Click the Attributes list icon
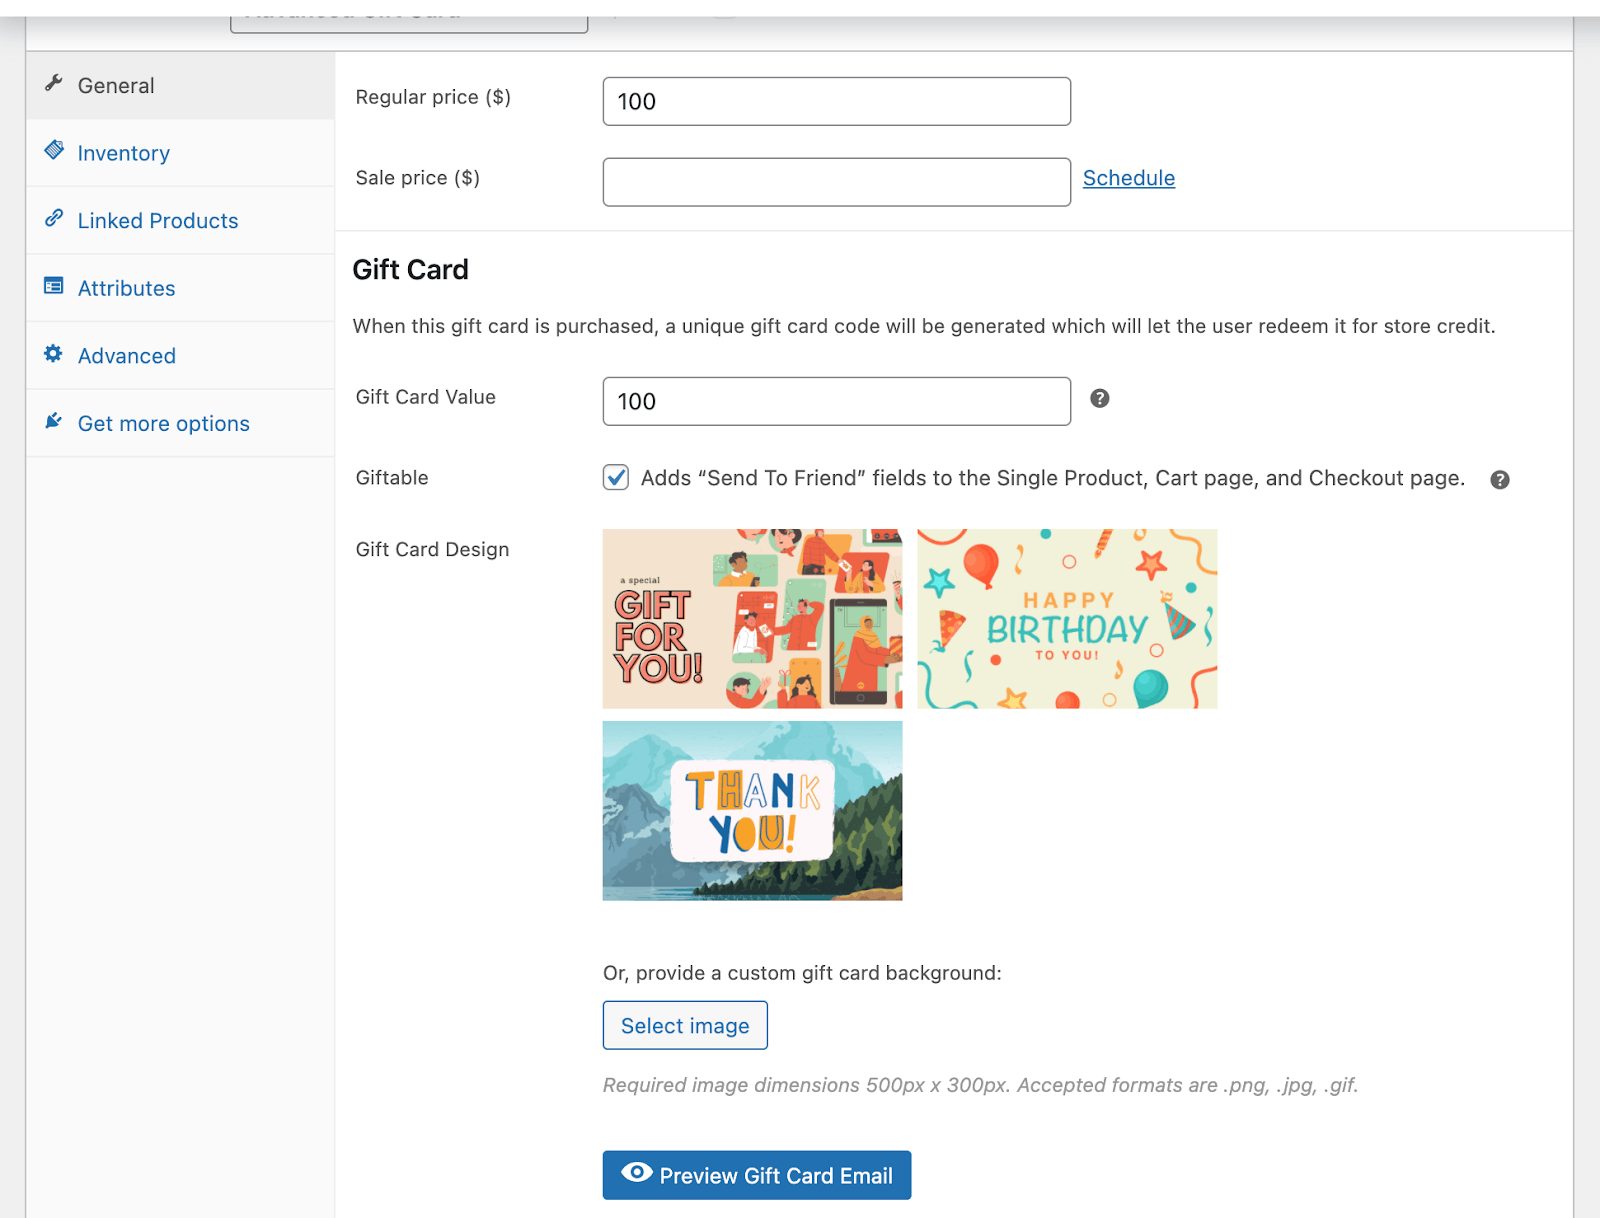 54,286
